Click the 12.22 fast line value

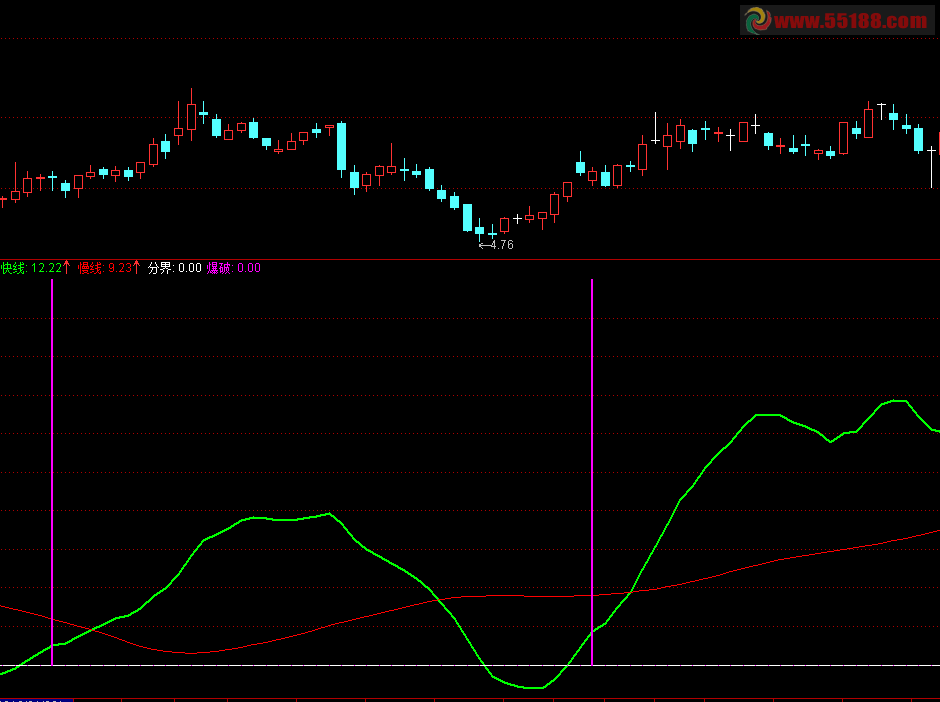[46, 268]
